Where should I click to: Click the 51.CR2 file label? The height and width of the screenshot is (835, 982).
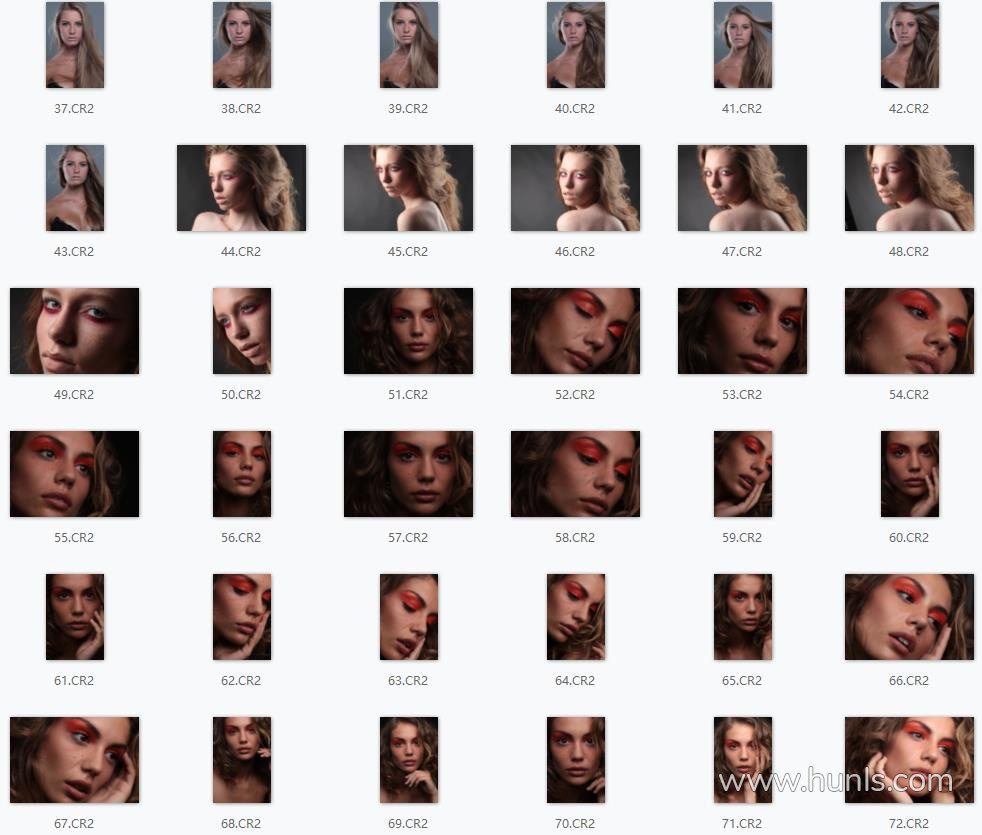[408, 395]
